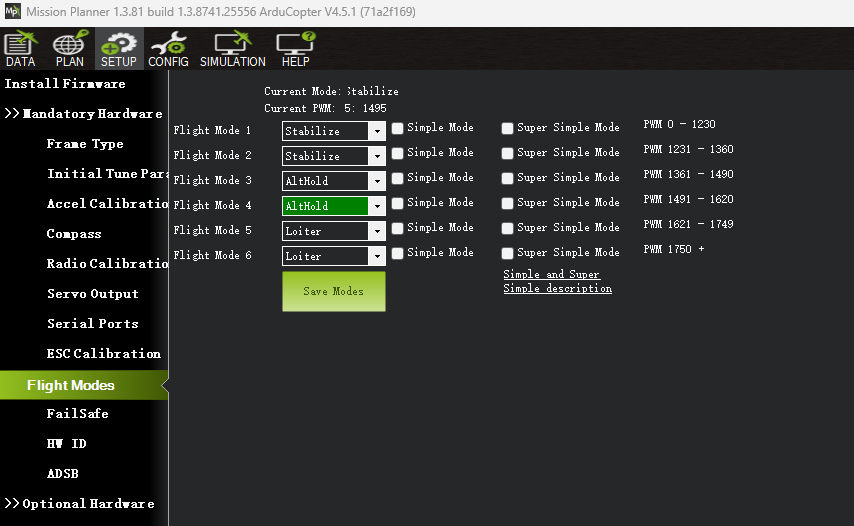Screen dimensions: 854x526
Task: Open Flight Mode 1 Stabilize dropdown
Action: point(333,131)
